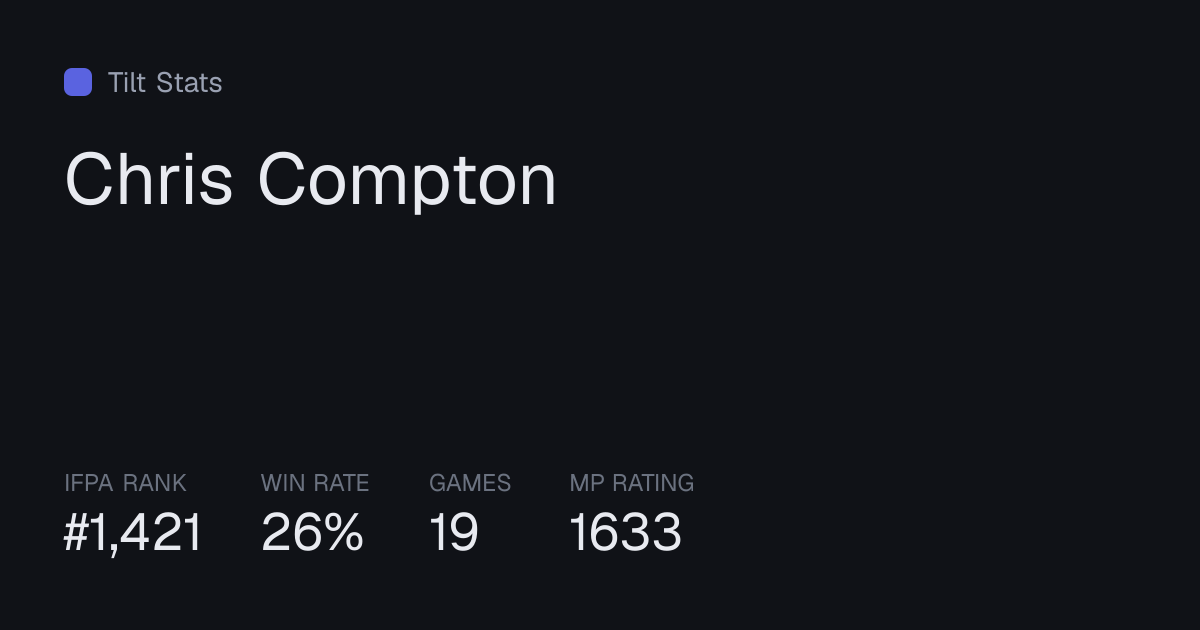
Task: Select the 19 games played value
Action: click(x=454, y=532)
